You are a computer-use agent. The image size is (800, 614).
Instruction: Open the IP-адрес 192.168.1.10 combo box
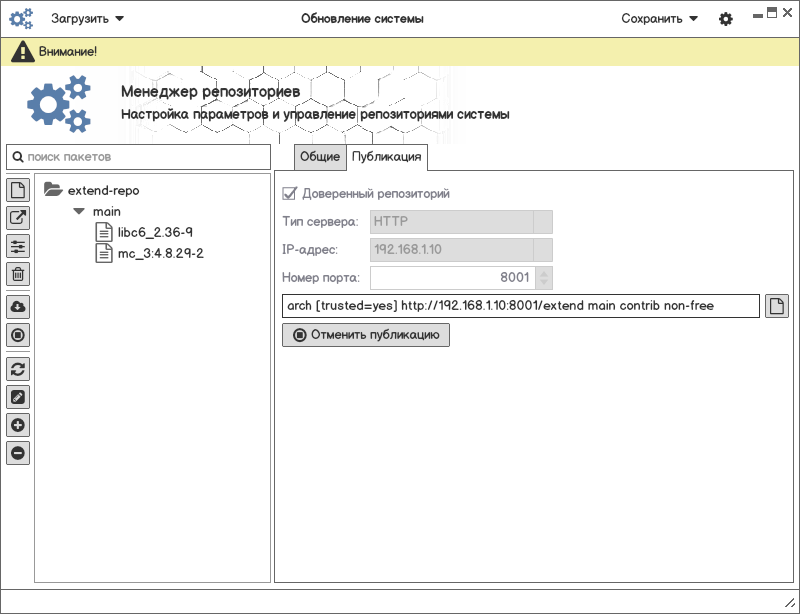[x=461, y=250]
